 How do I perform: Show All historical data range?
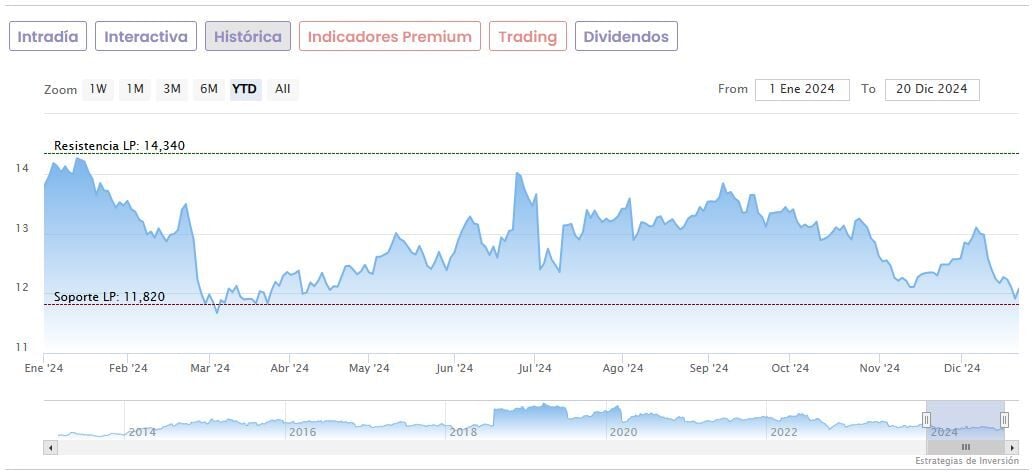(283, 89)
